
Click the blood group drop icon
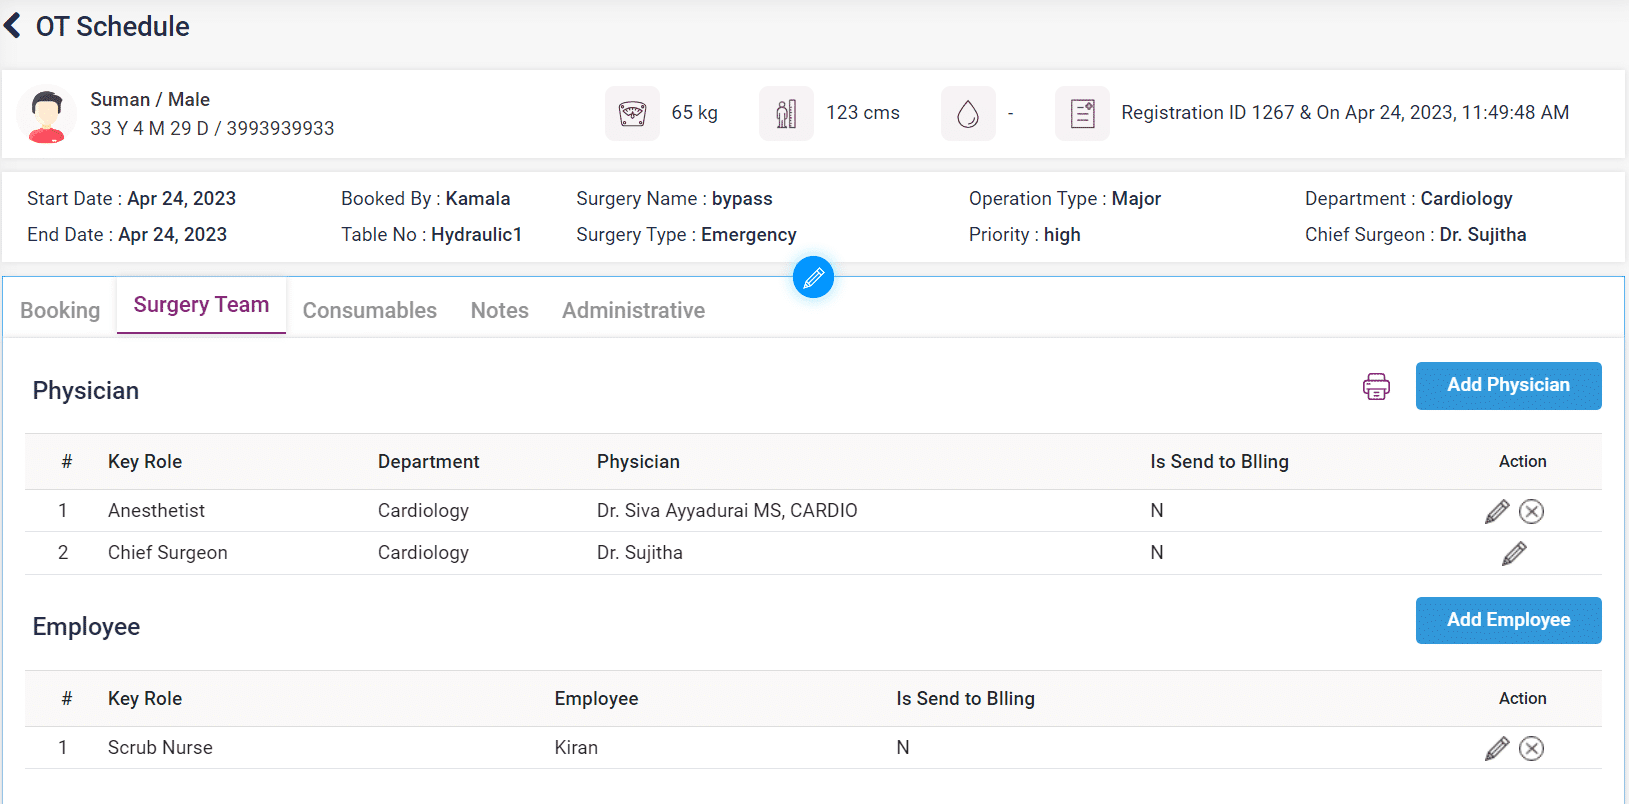(x=967, y=114)
